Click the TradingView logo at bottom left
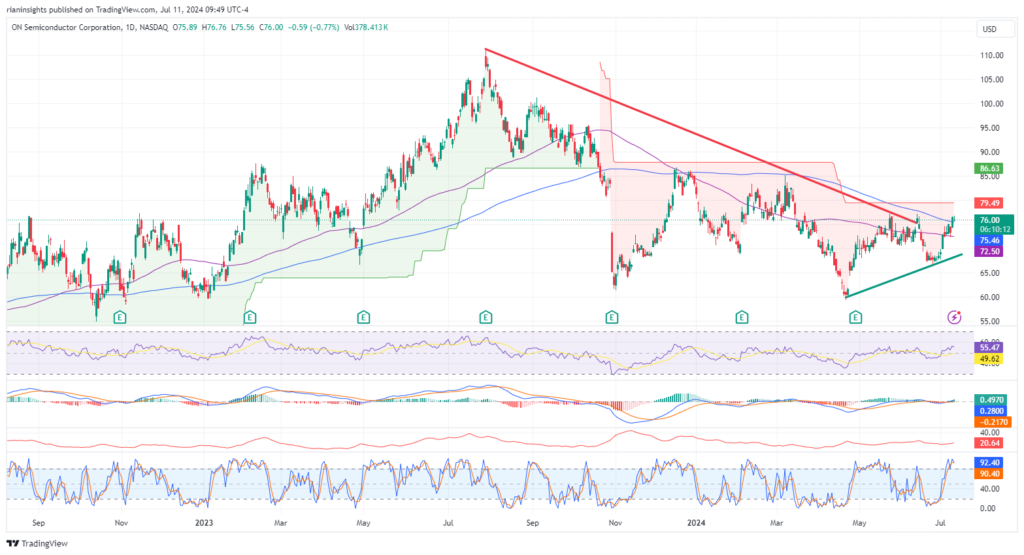 pos(37,543)
